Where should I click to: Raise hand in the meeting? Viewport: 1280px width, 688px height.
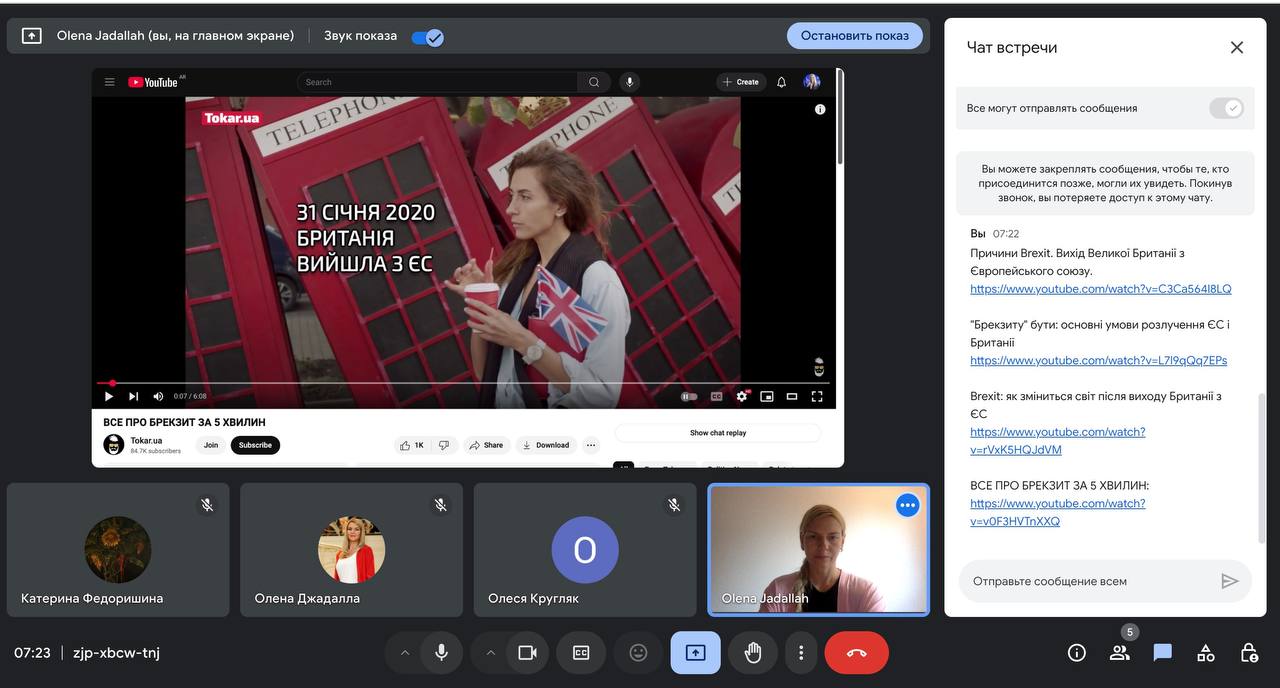753,653
